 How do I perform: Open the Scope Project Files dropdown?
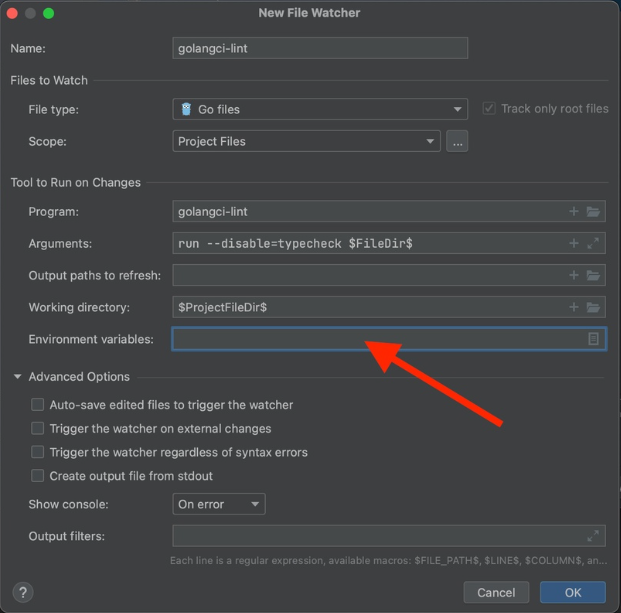(x=306, y=141)
